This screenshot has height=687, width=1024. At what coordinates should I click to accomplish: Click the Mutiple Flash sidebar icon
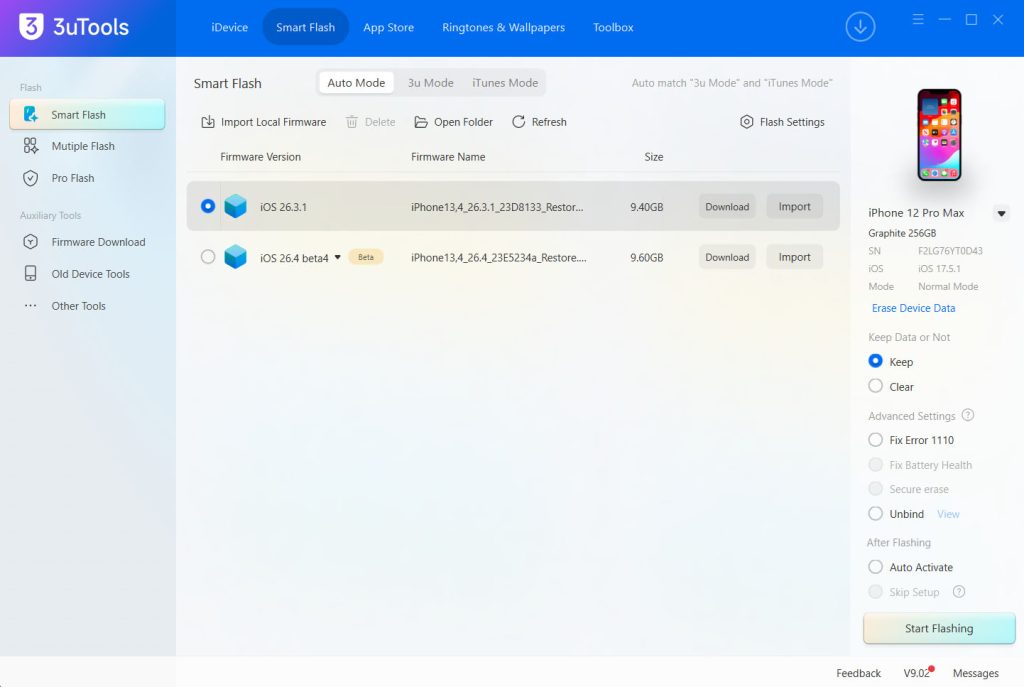click(x=31, y=146)
